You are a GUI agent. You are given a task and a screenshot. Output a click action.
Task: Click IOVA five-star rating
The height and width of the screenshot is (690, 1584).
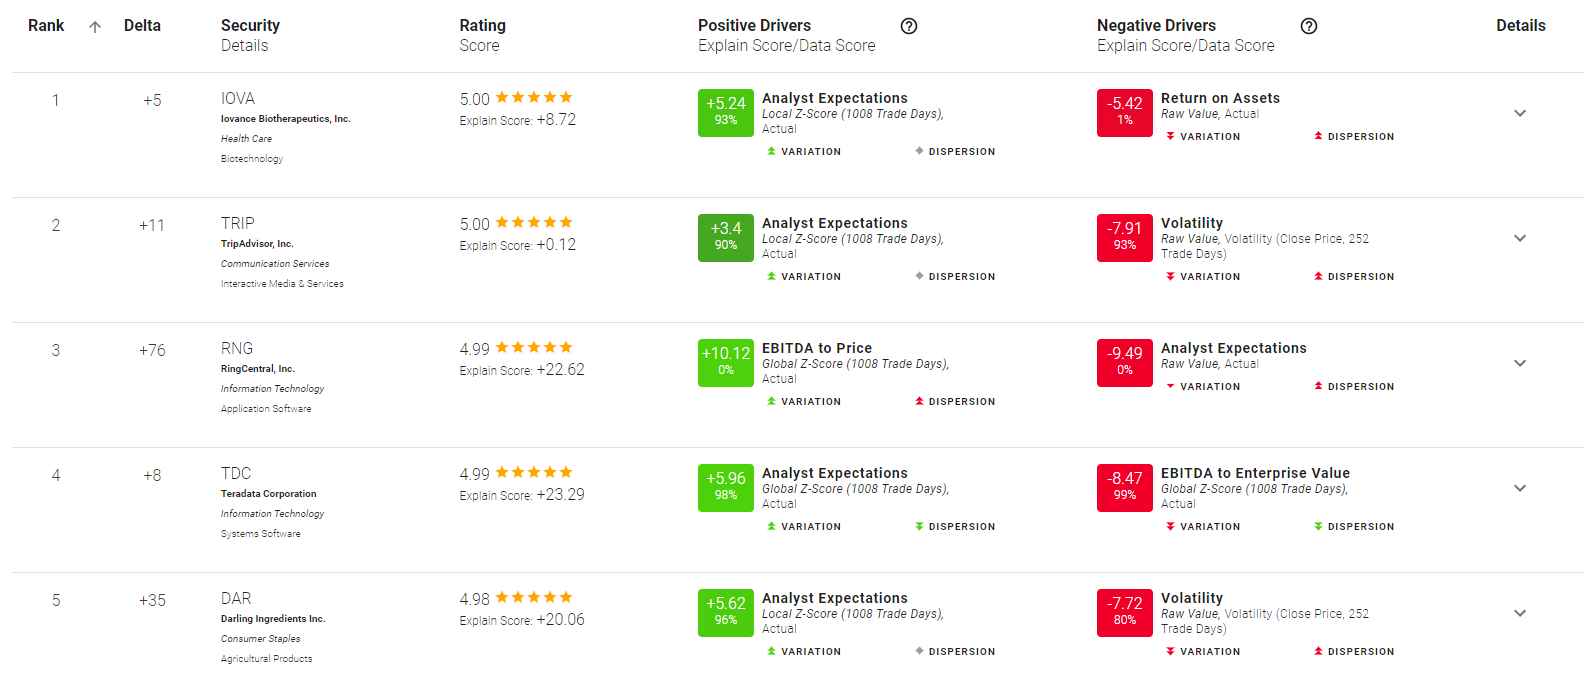(534, 97)
